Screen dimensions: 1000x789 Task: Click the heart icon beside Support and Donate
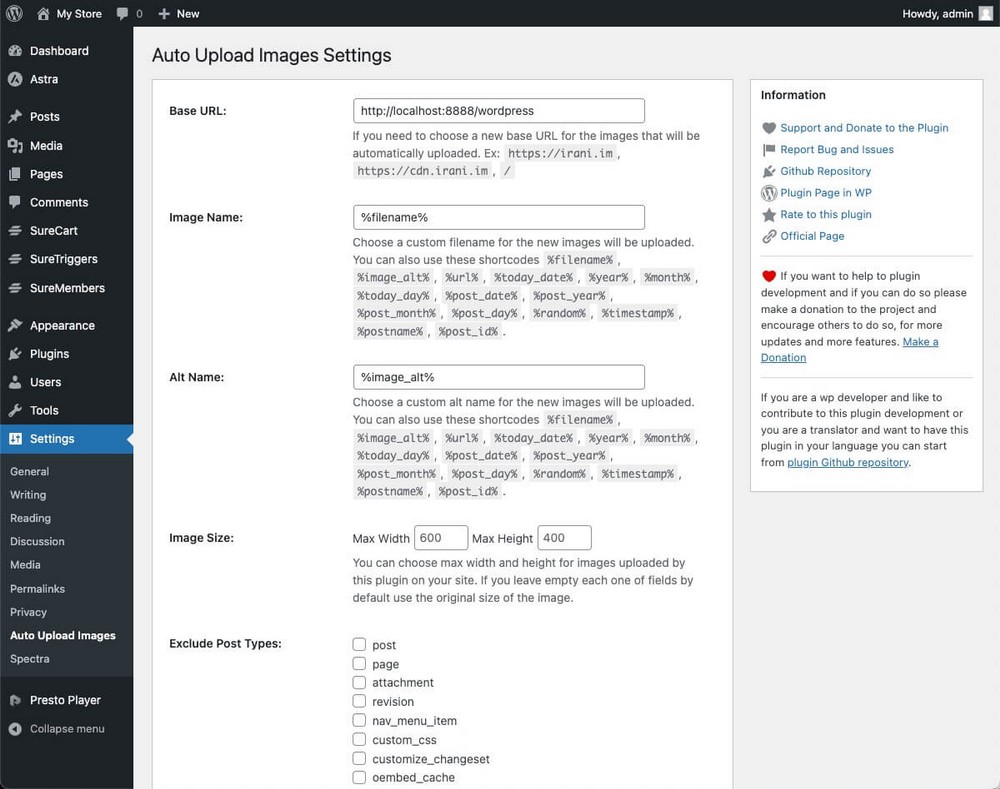tap(769, 128)
